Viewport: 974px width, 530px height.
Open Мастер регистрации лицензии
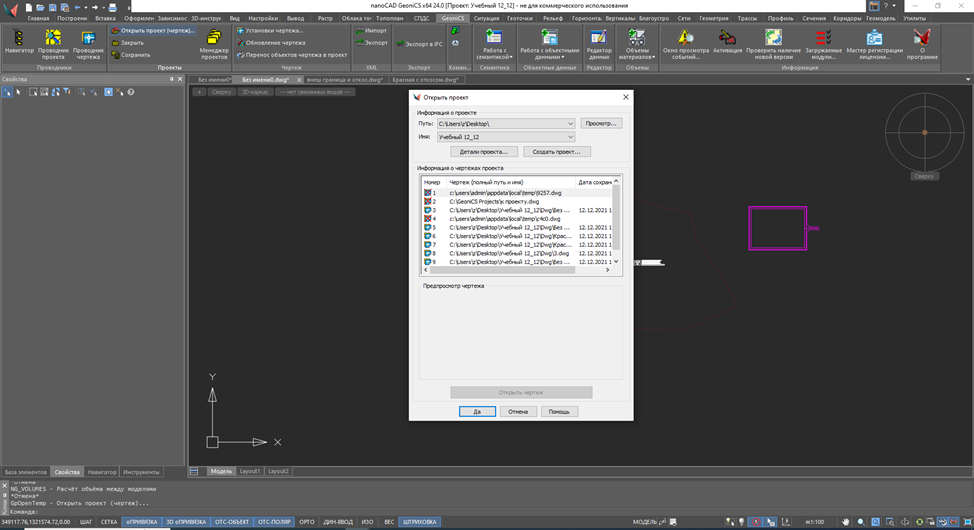pyautogui.click(x=875, y=43)
